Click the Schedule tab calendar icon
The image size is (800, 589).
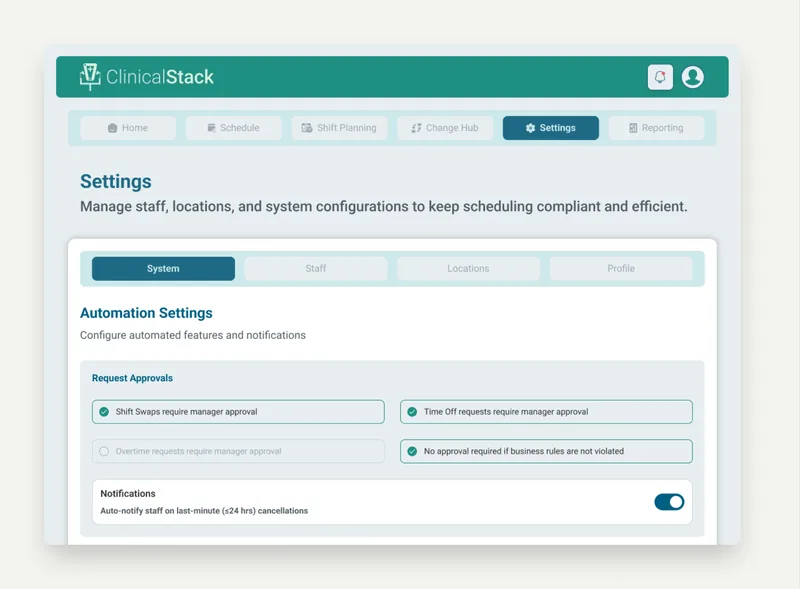[211, 128]
